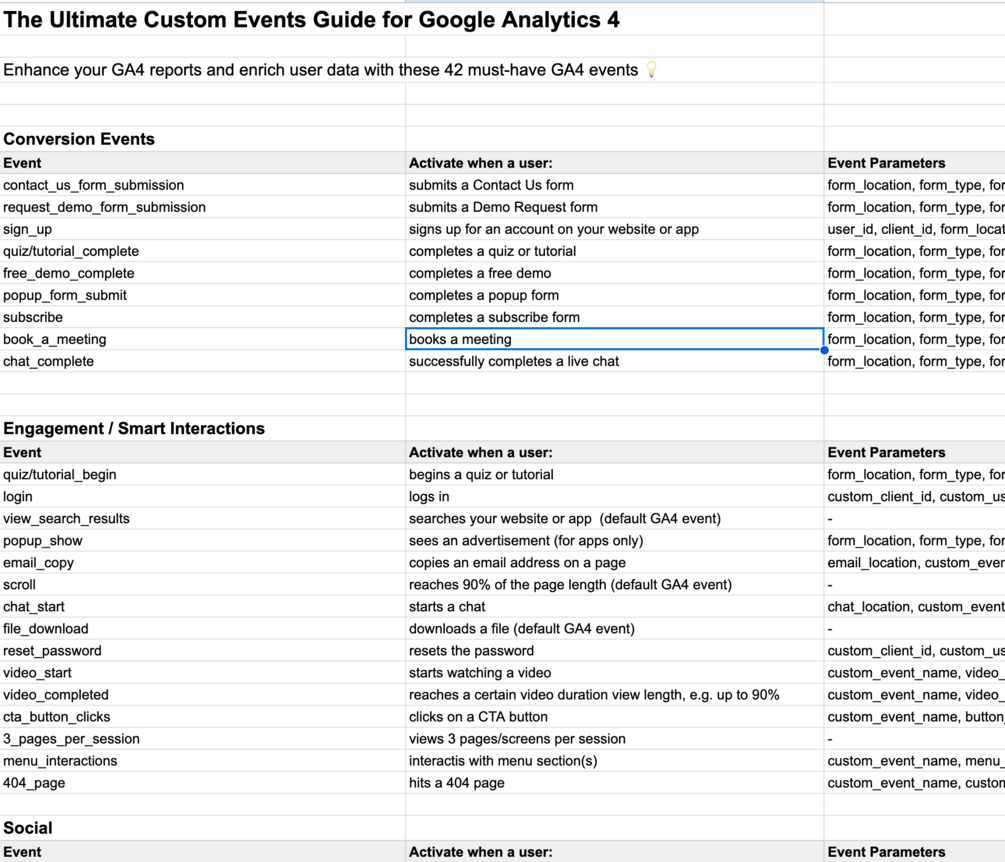This screenshot has width=1005, height=862.
Task: Select the 'popup_form_submit' cell
Action: [x=65, y=295]
